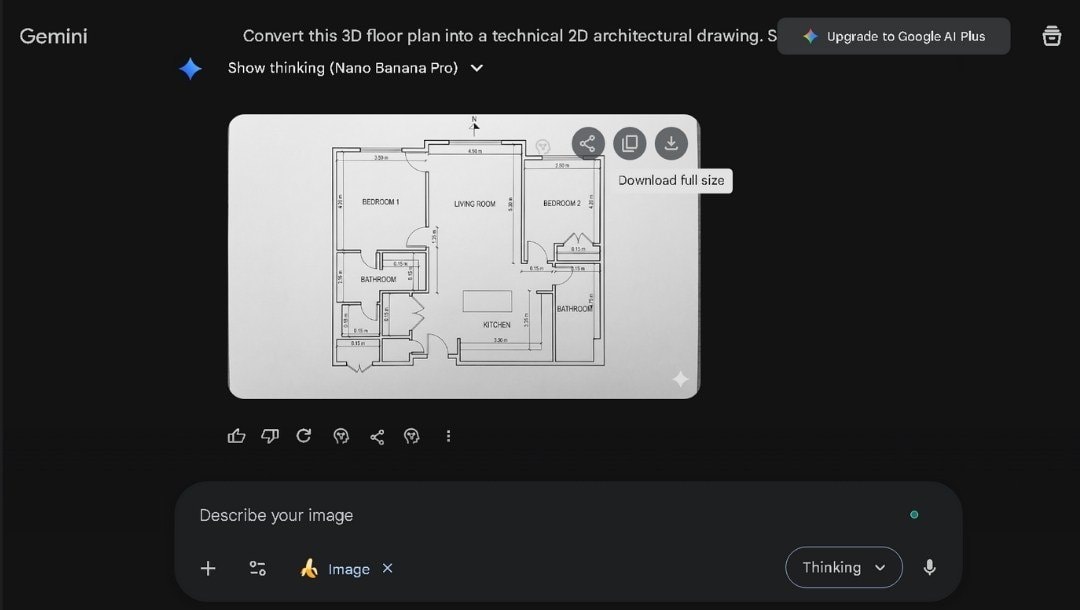Copy the generated floor plan image
Screen dimensions: 1080x610
[629, 143]
